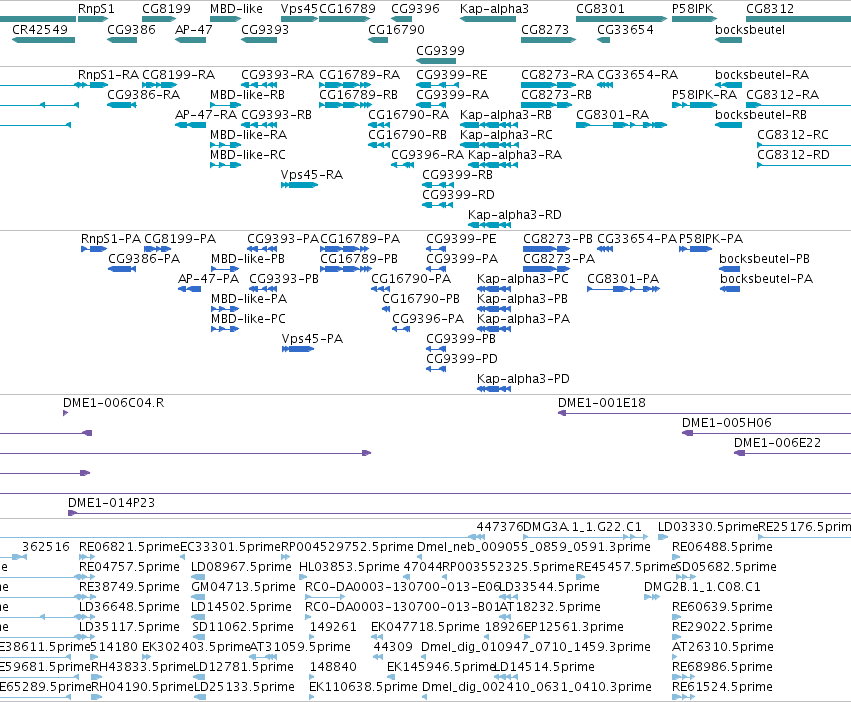This screenshot has height=702, width=851.
Task: Select the DME1-006C04.R clone label
Action: coord(113,402)
